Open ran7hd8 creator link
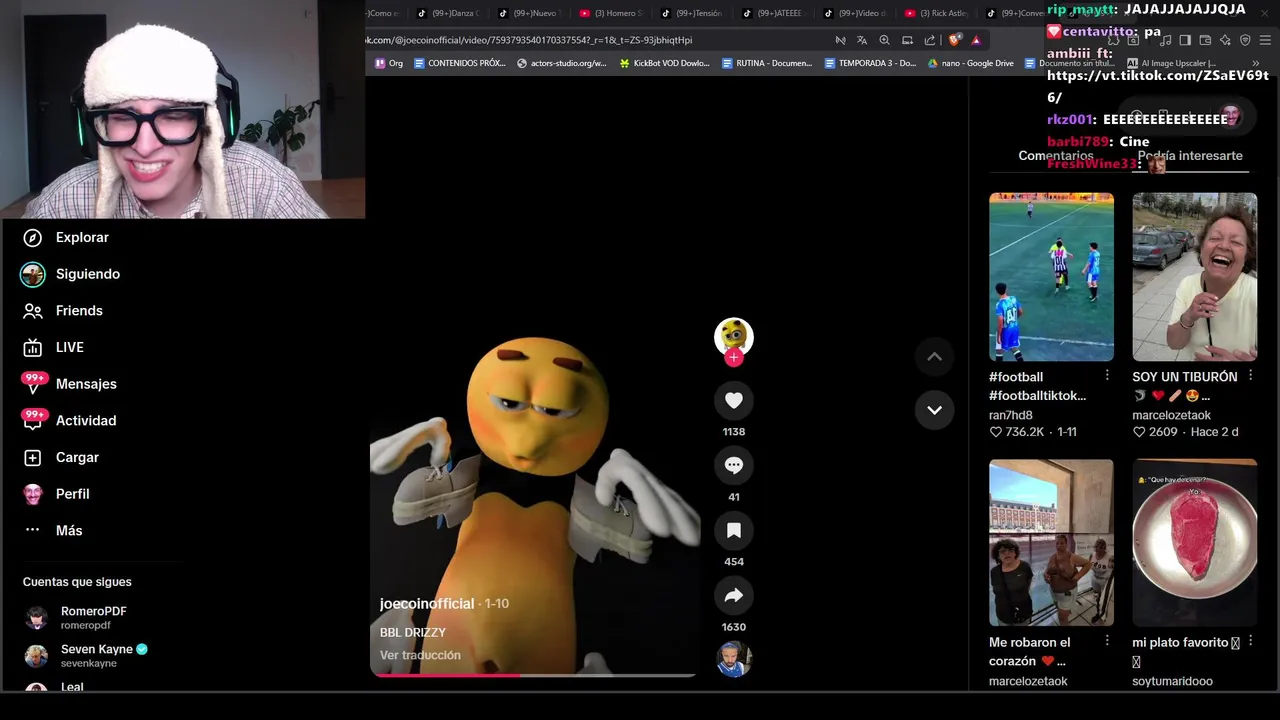The image size is (1280, 720). click(x=1010, y=415)
